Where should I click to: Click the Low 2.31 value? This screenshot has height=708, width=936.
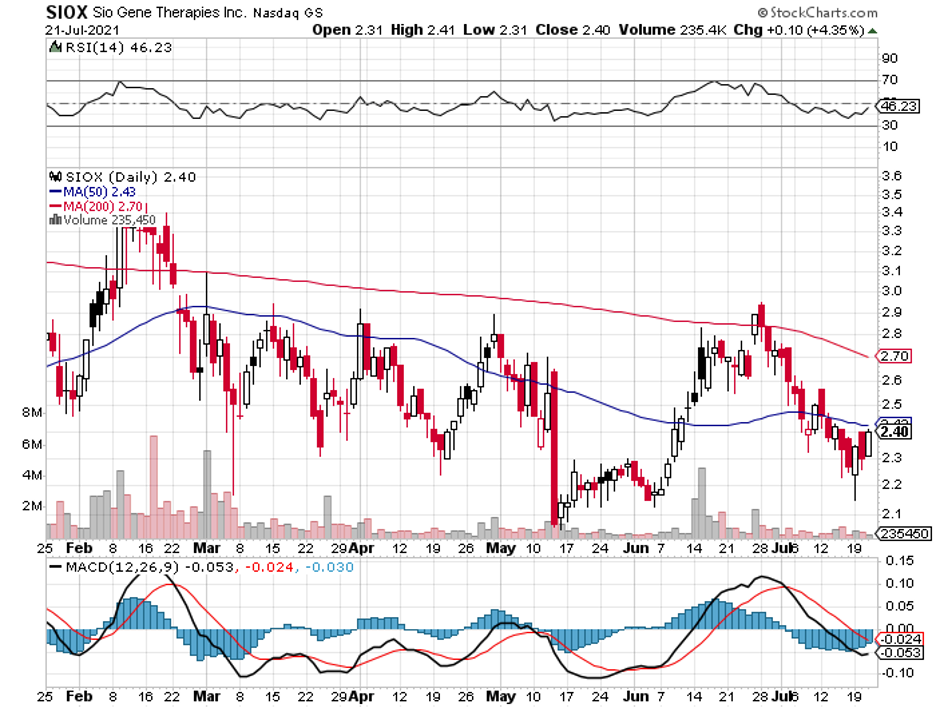[x=495, y=30]
